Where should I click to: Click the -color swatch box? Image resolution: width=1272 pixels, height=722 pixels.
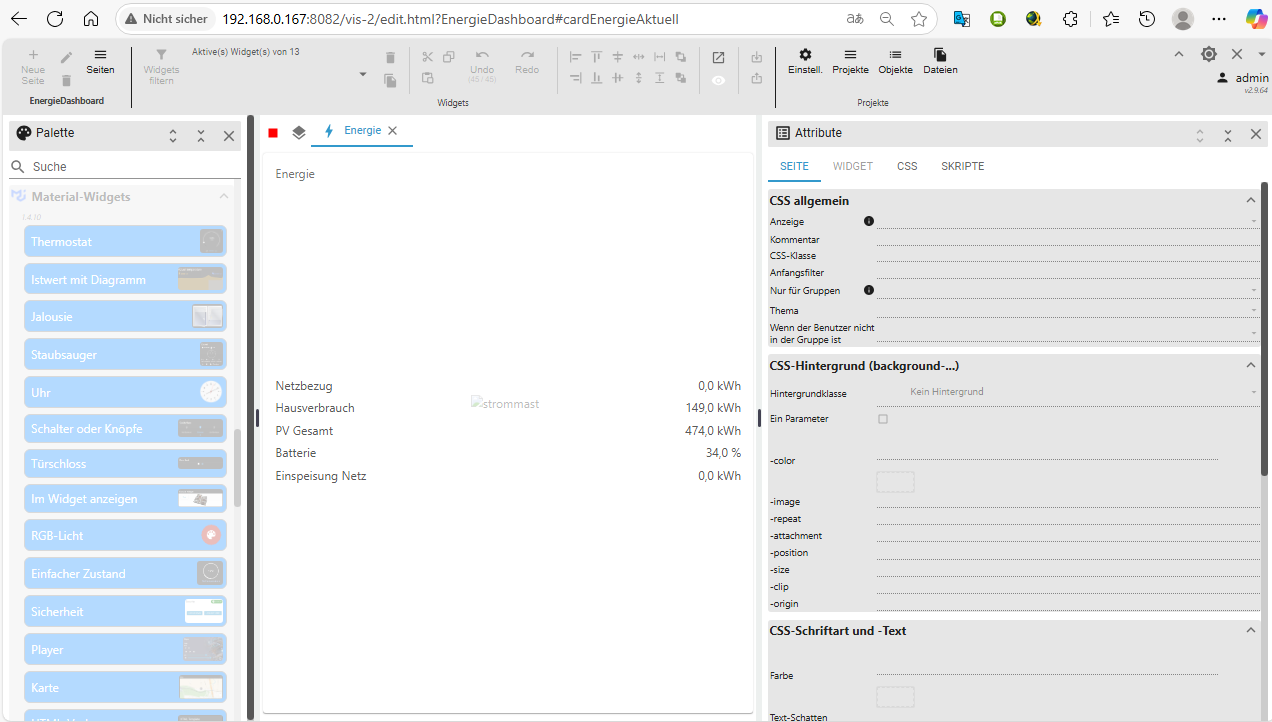[x=895, y=482]
